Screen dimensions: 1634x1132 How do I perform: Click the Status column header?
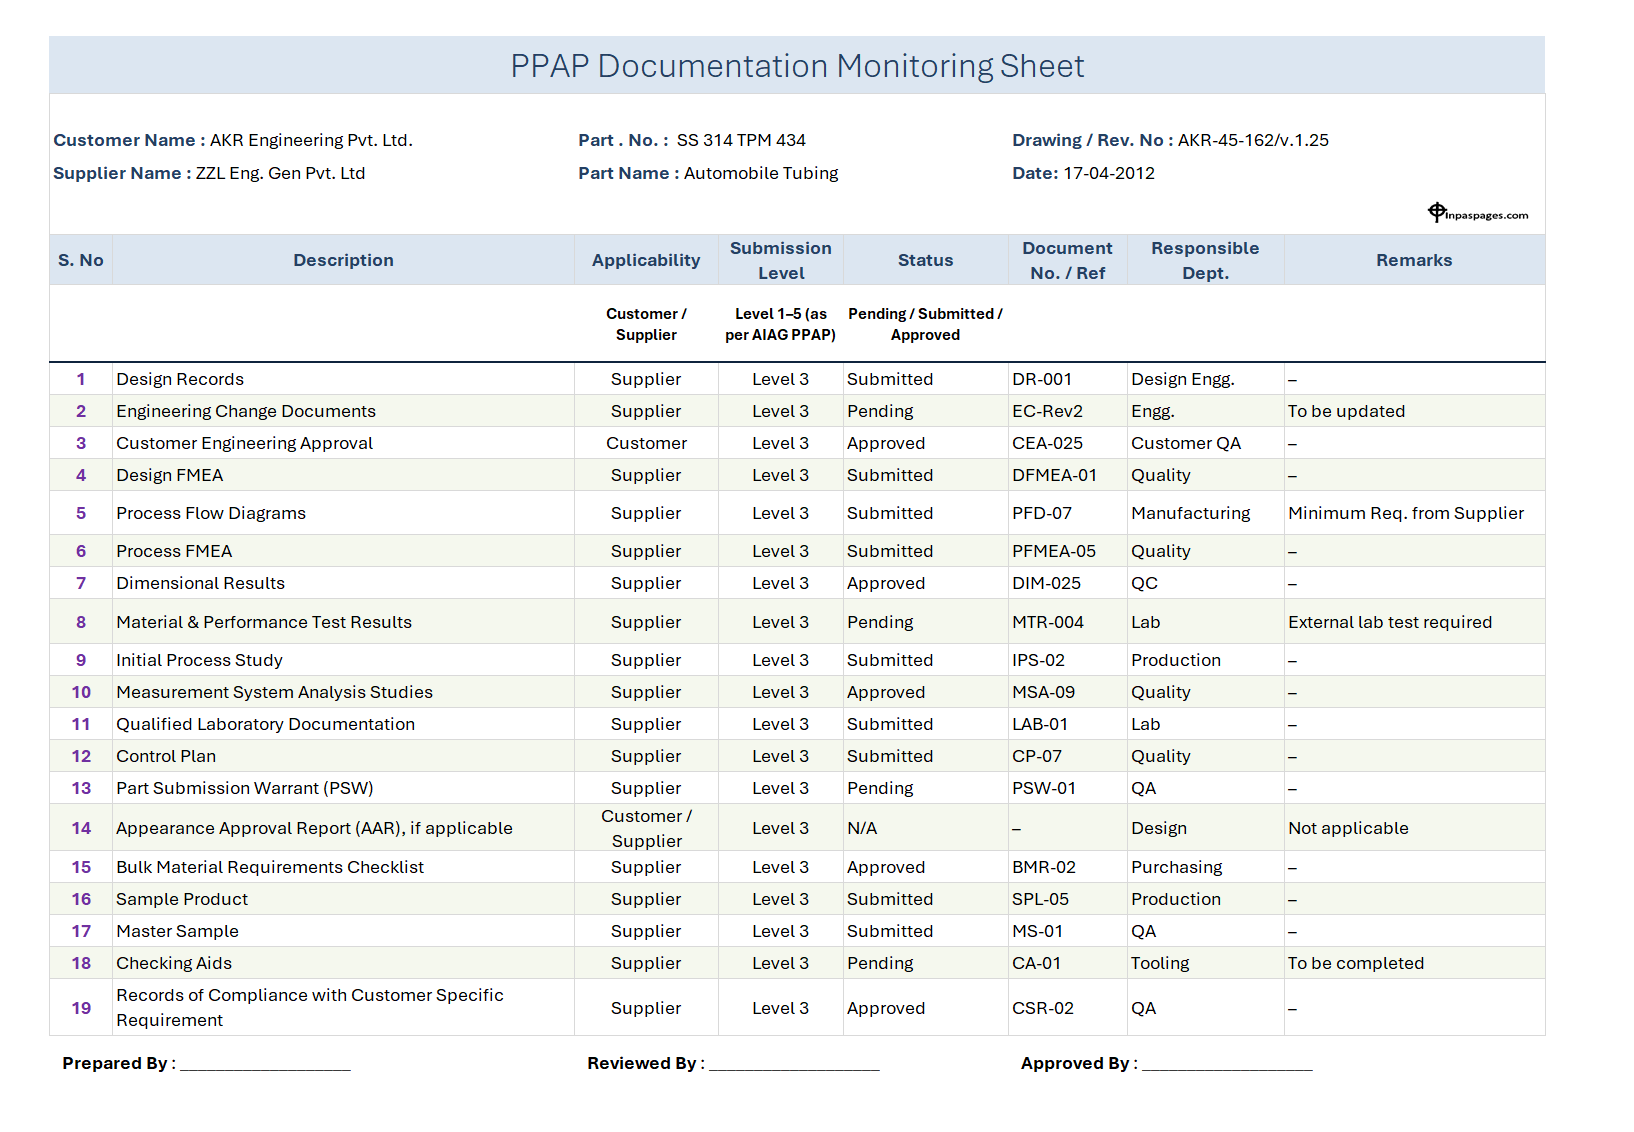click(925, 259)
